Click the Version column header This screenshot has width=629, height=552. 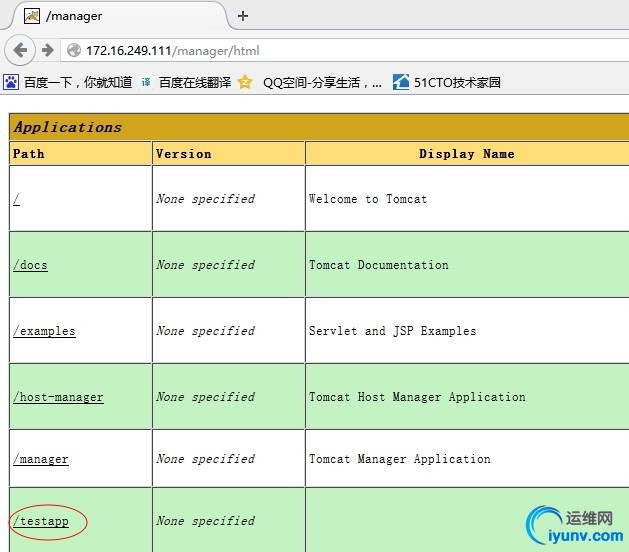228,153
